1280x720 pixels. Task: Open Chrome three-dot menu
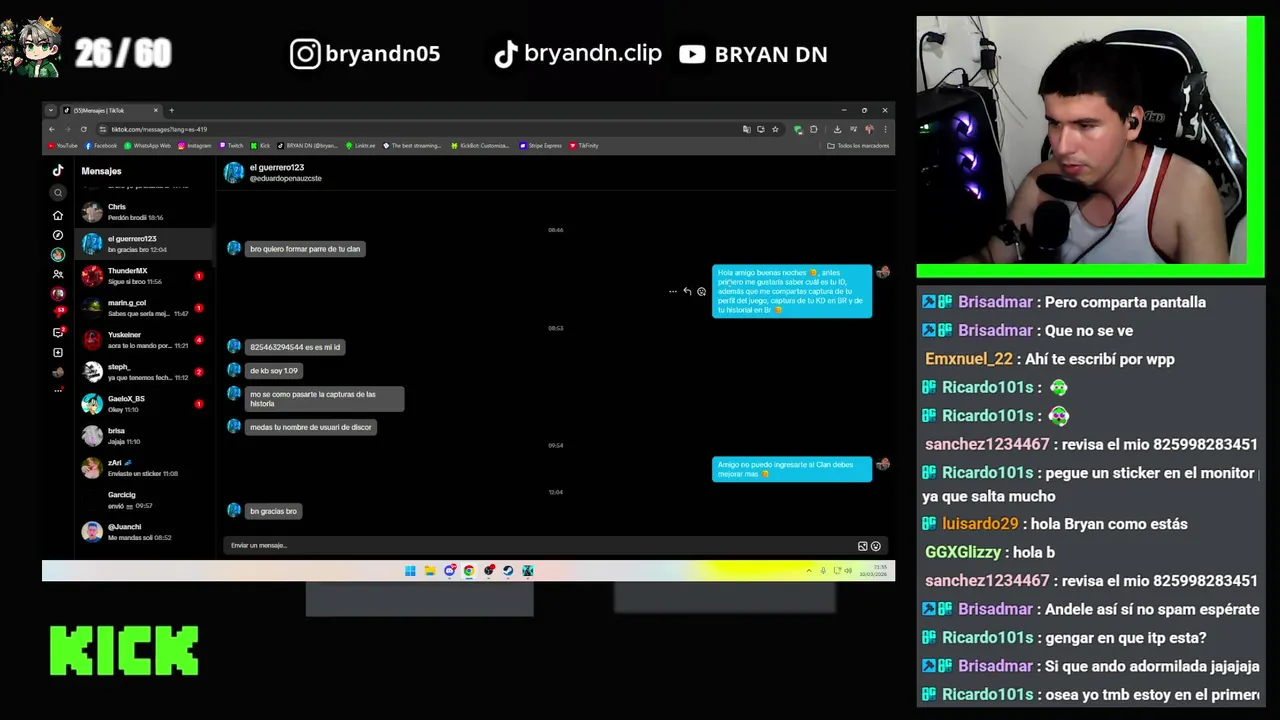(885, 129)
